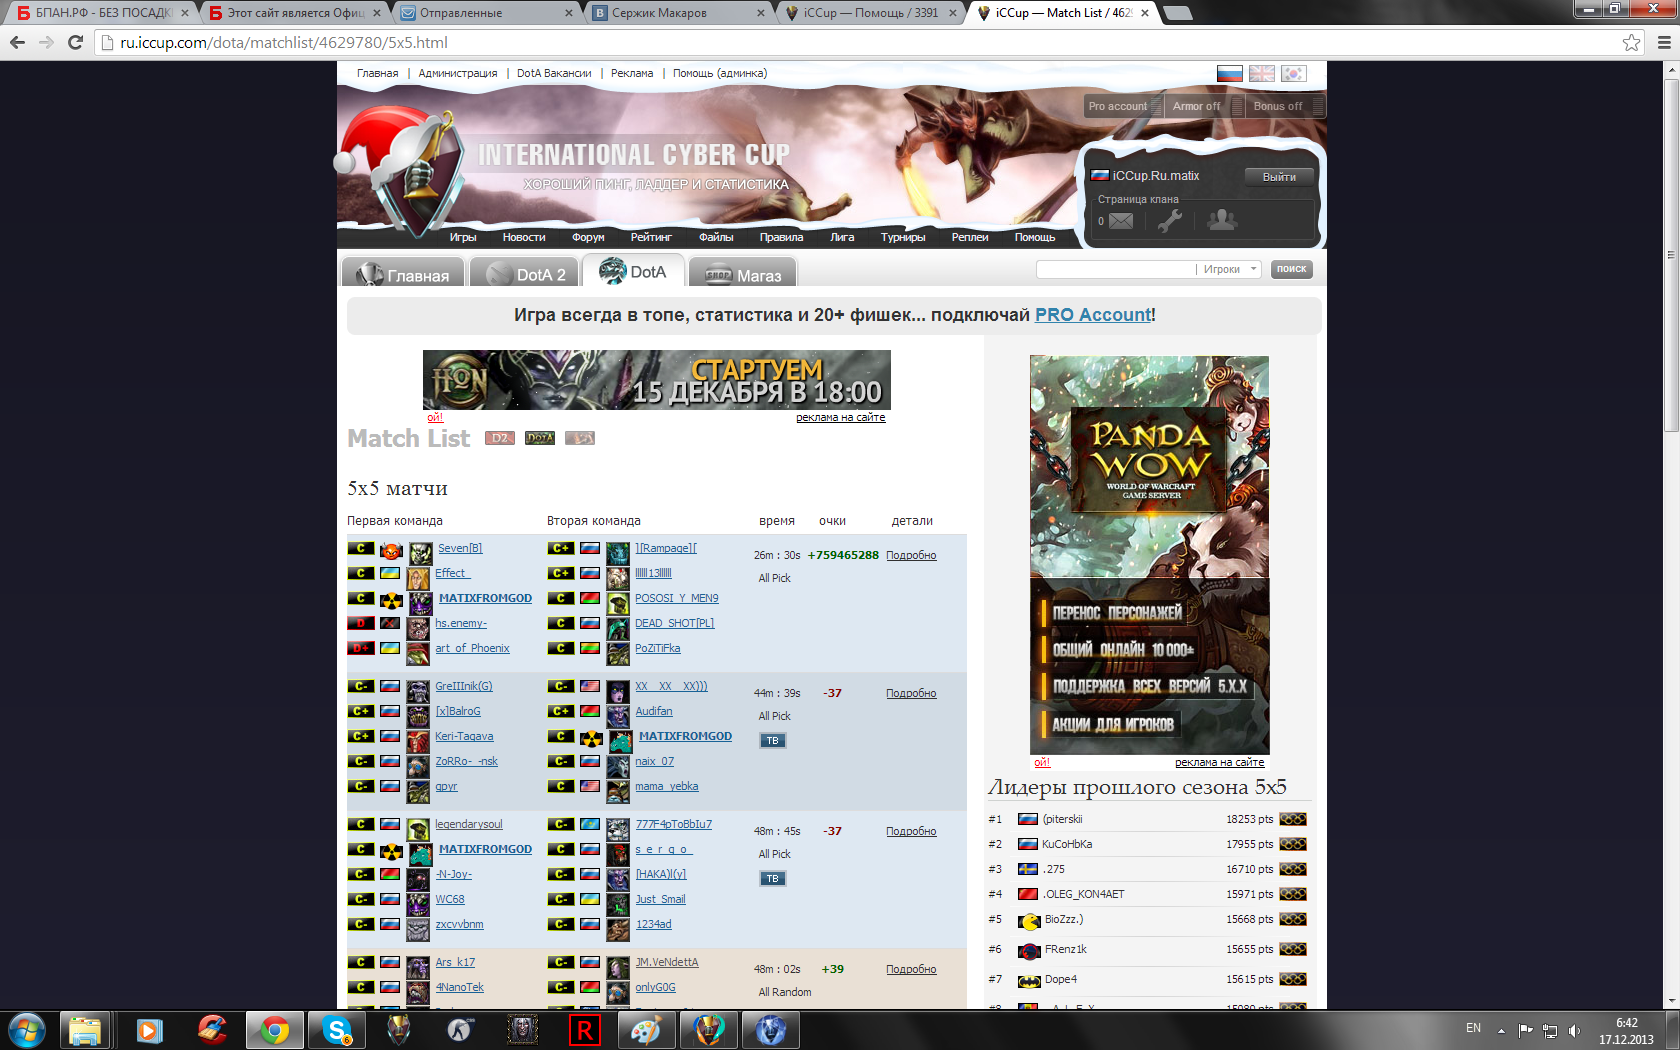Toggle the Pro account switch
Viewport: 1680px width, 1050px height.
click(1124, 106)
